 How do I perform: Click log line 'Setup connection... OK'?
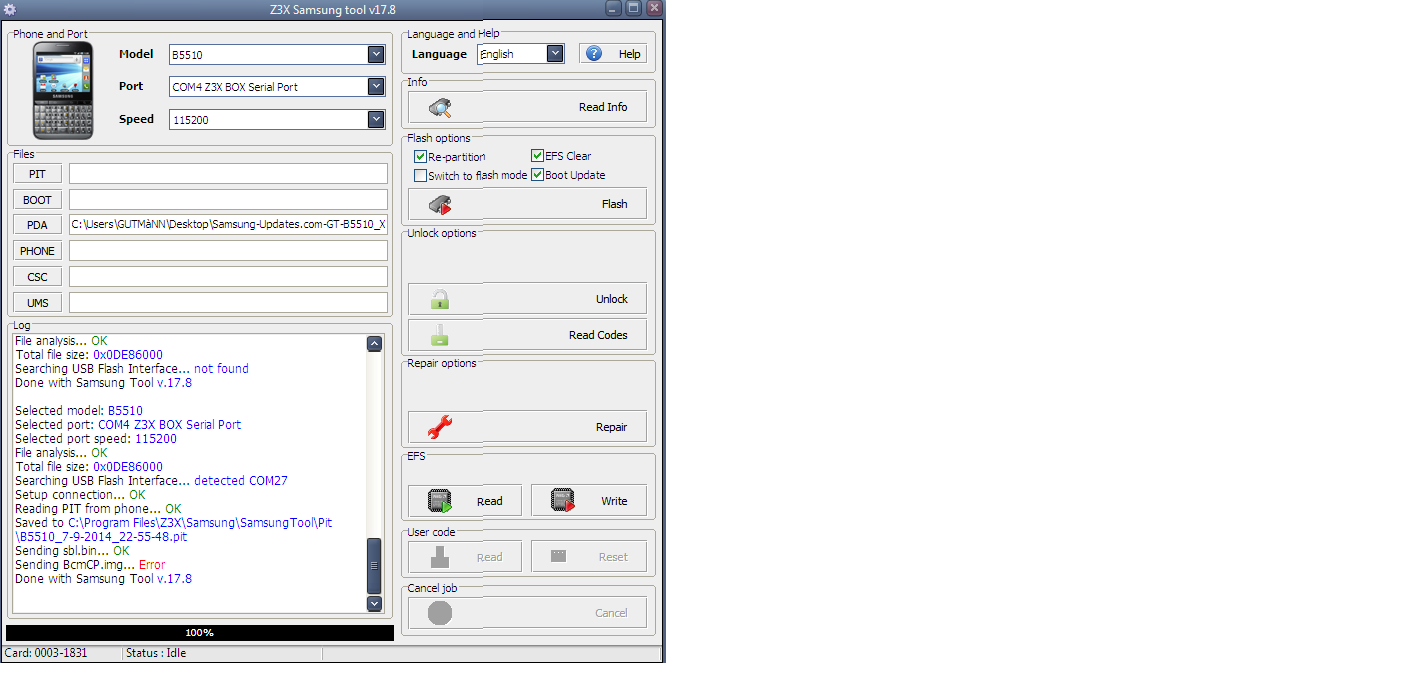point(80,495)
